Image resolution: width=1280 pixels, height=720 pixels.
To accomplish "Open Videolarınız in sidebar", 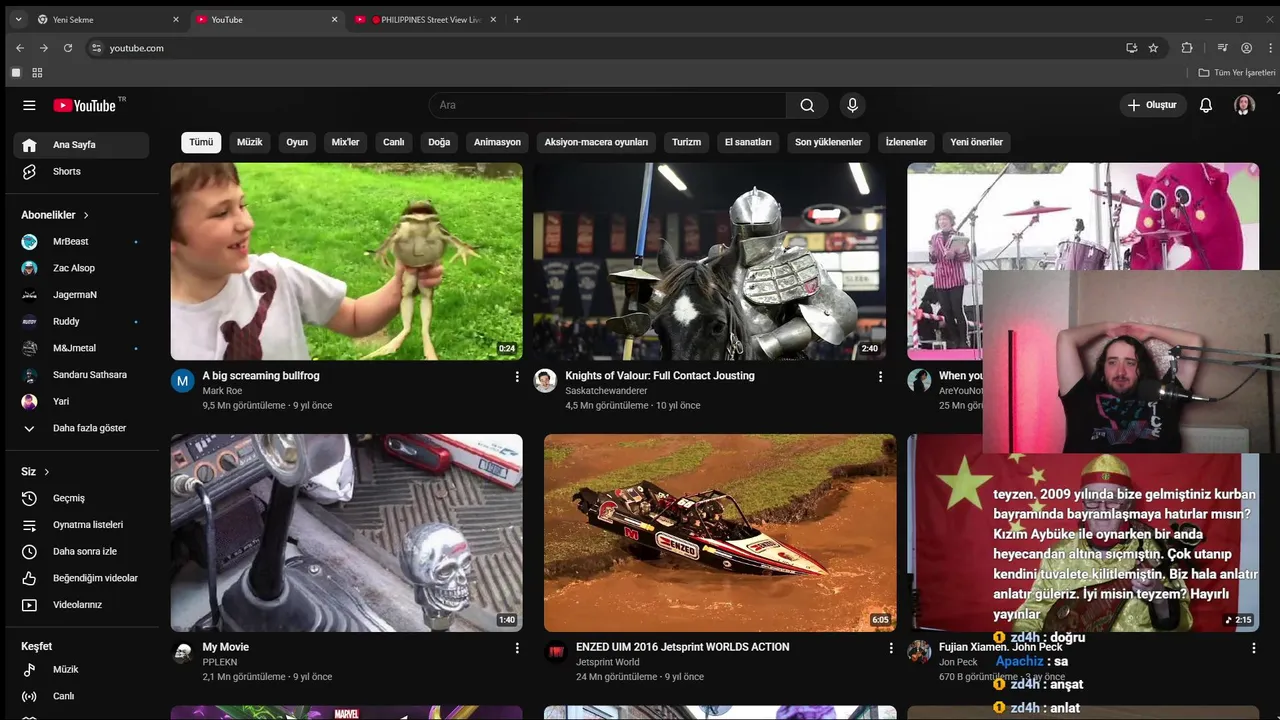I will [x=81, y=605].
